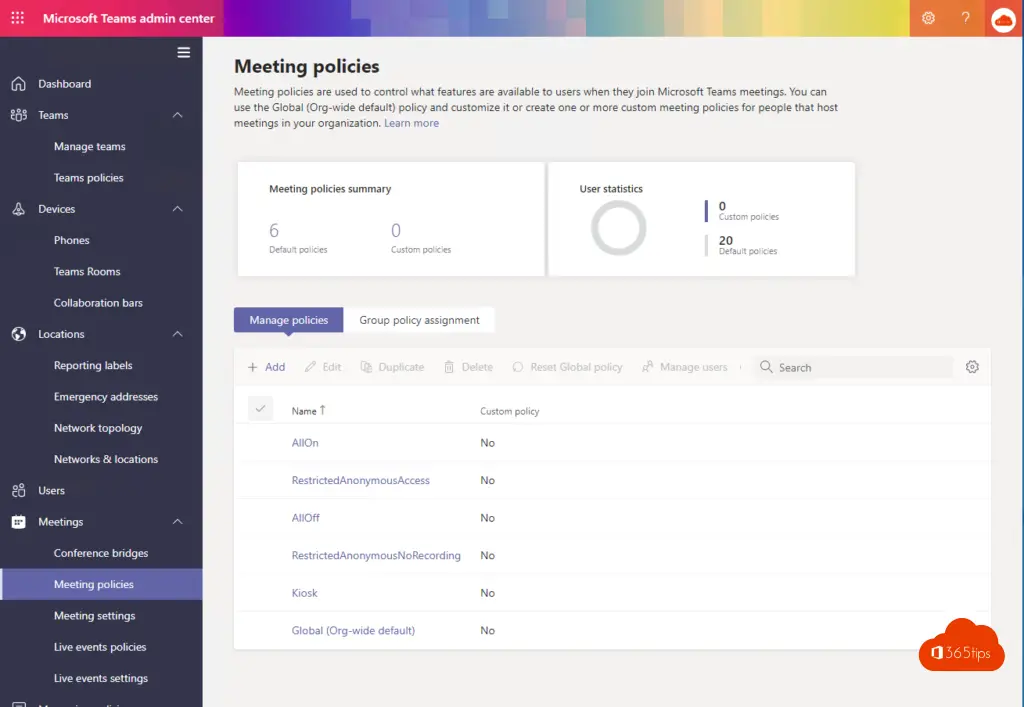Click the account avatar in header
Image resolution: width=1024 pixels, height=707 pixels.
coord(1002,19)
